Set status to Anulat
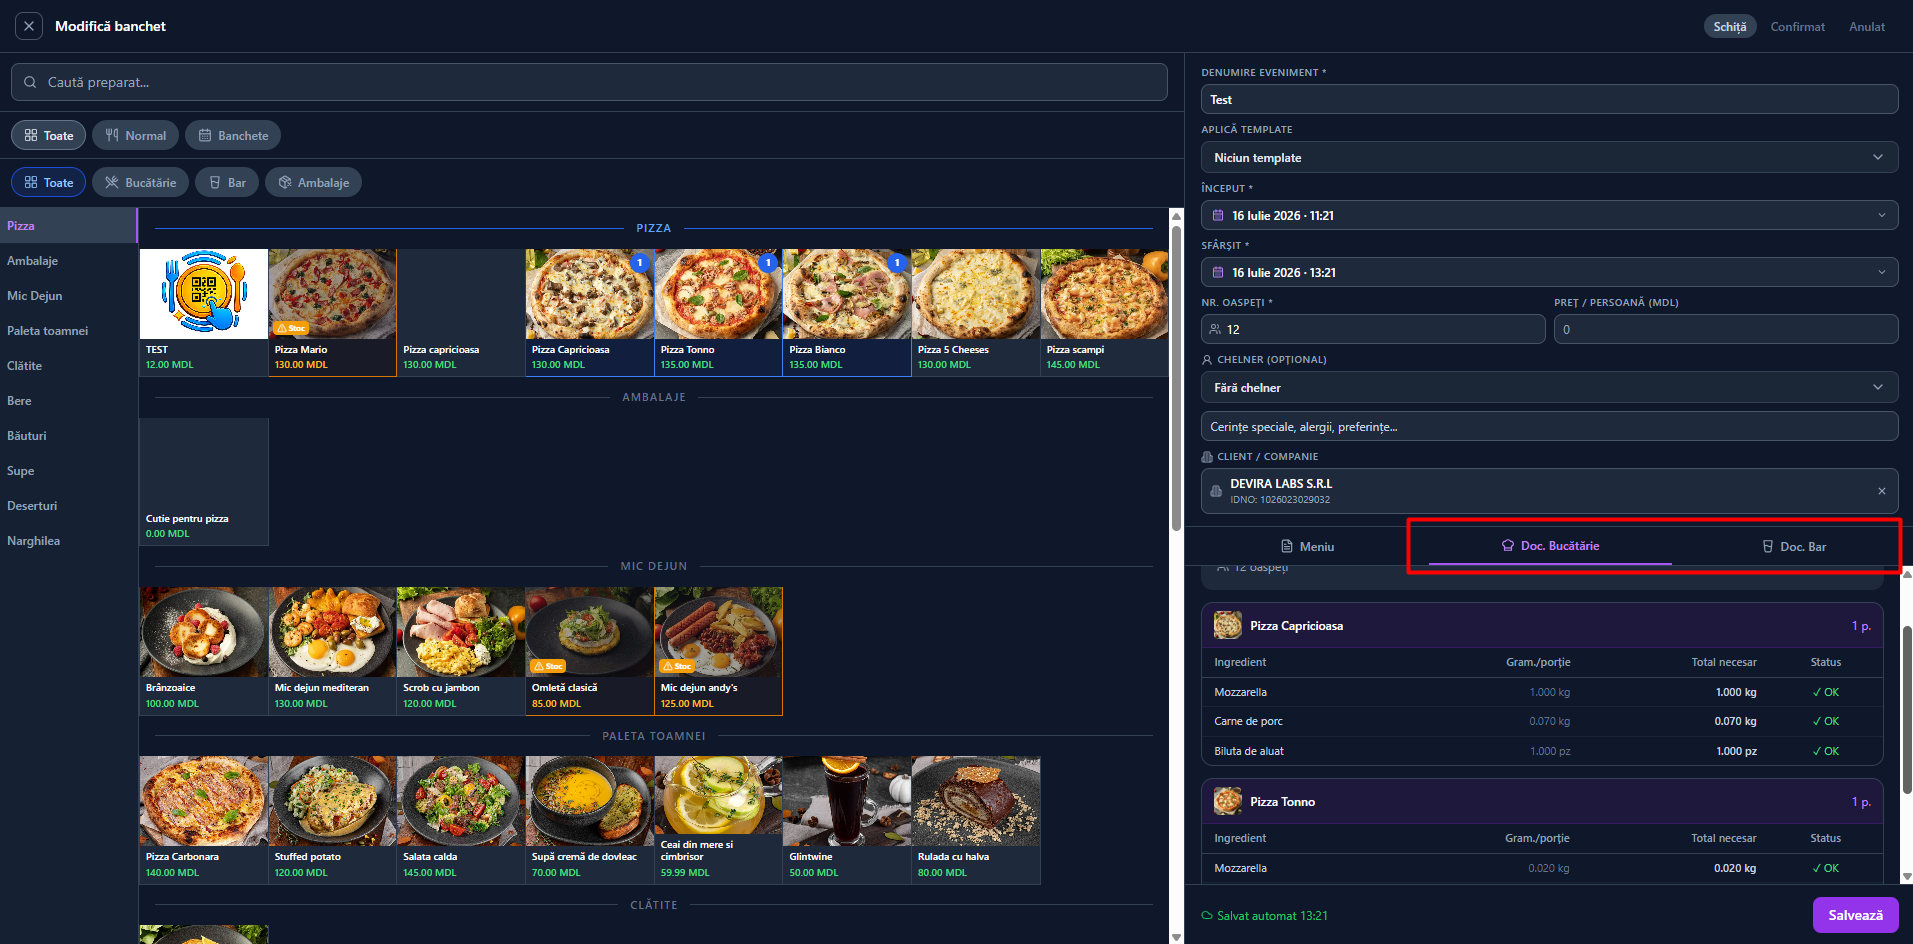Screen dimensions: 1913x944 point(1866,27)
